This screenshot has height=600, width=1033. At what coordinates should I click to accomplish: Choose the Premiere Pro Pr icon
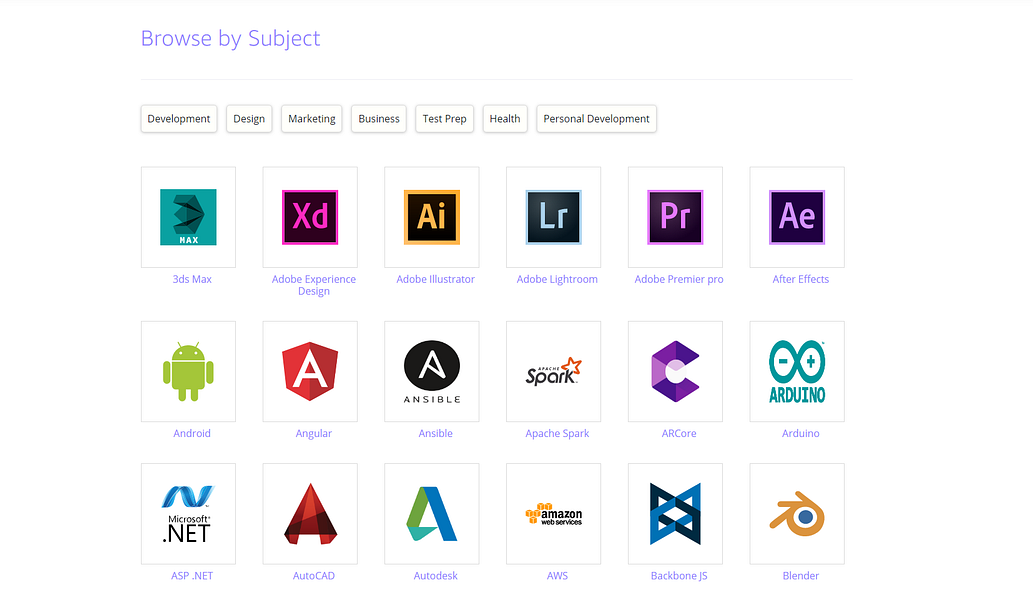[675, 217]
